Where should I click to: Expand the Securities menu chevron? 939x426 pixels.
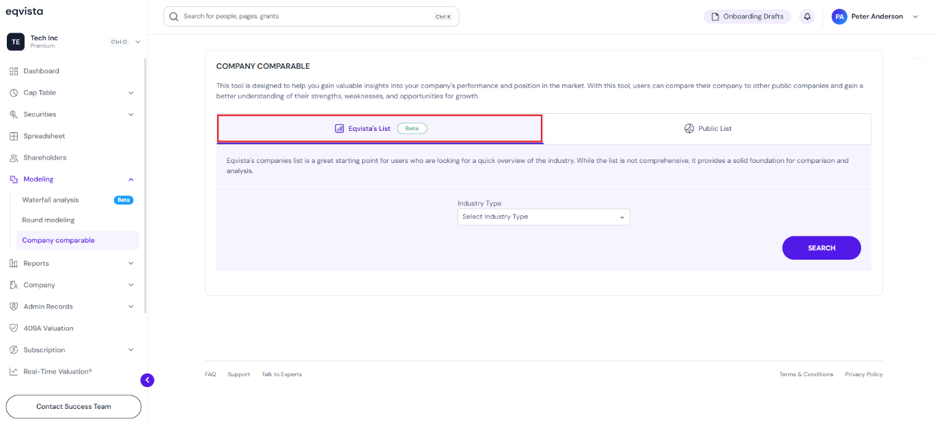[131, 114]
